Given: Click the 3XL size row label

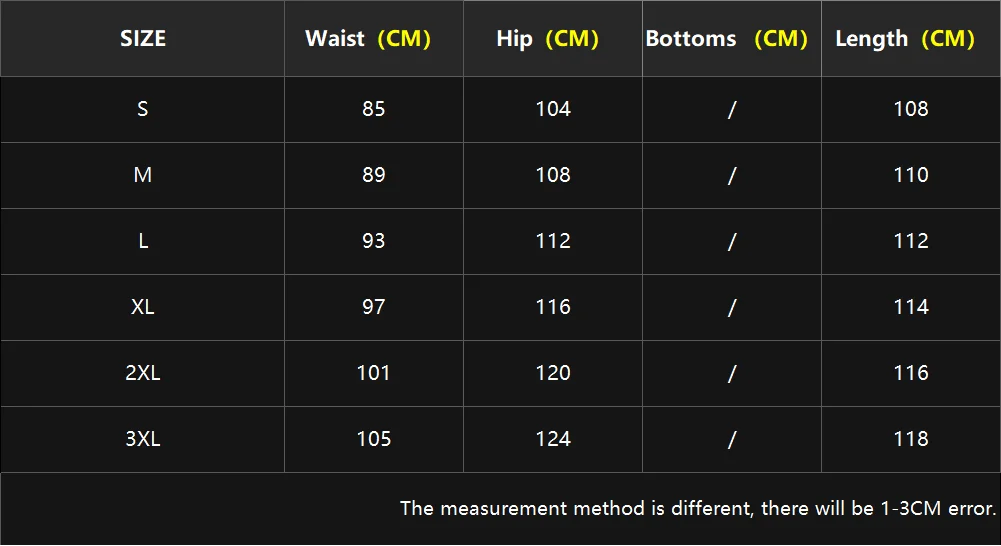Looking at the screenshot, I should pos(143,439).
